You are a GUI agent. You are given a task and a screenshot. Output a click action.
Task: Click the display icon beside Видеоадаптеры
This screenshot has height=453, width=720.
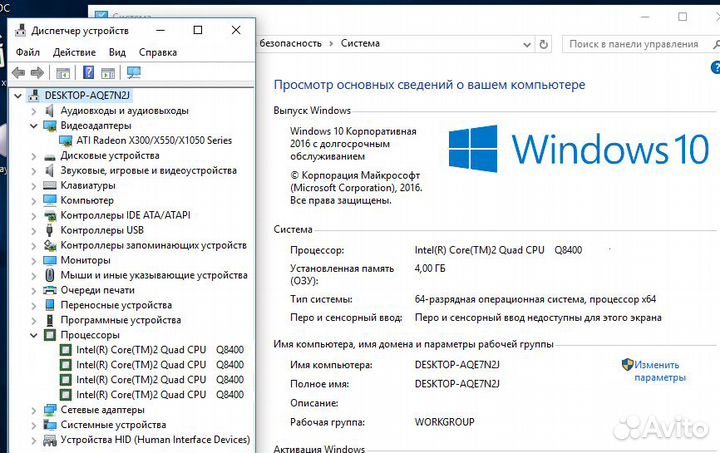click(x=50, y=125)
